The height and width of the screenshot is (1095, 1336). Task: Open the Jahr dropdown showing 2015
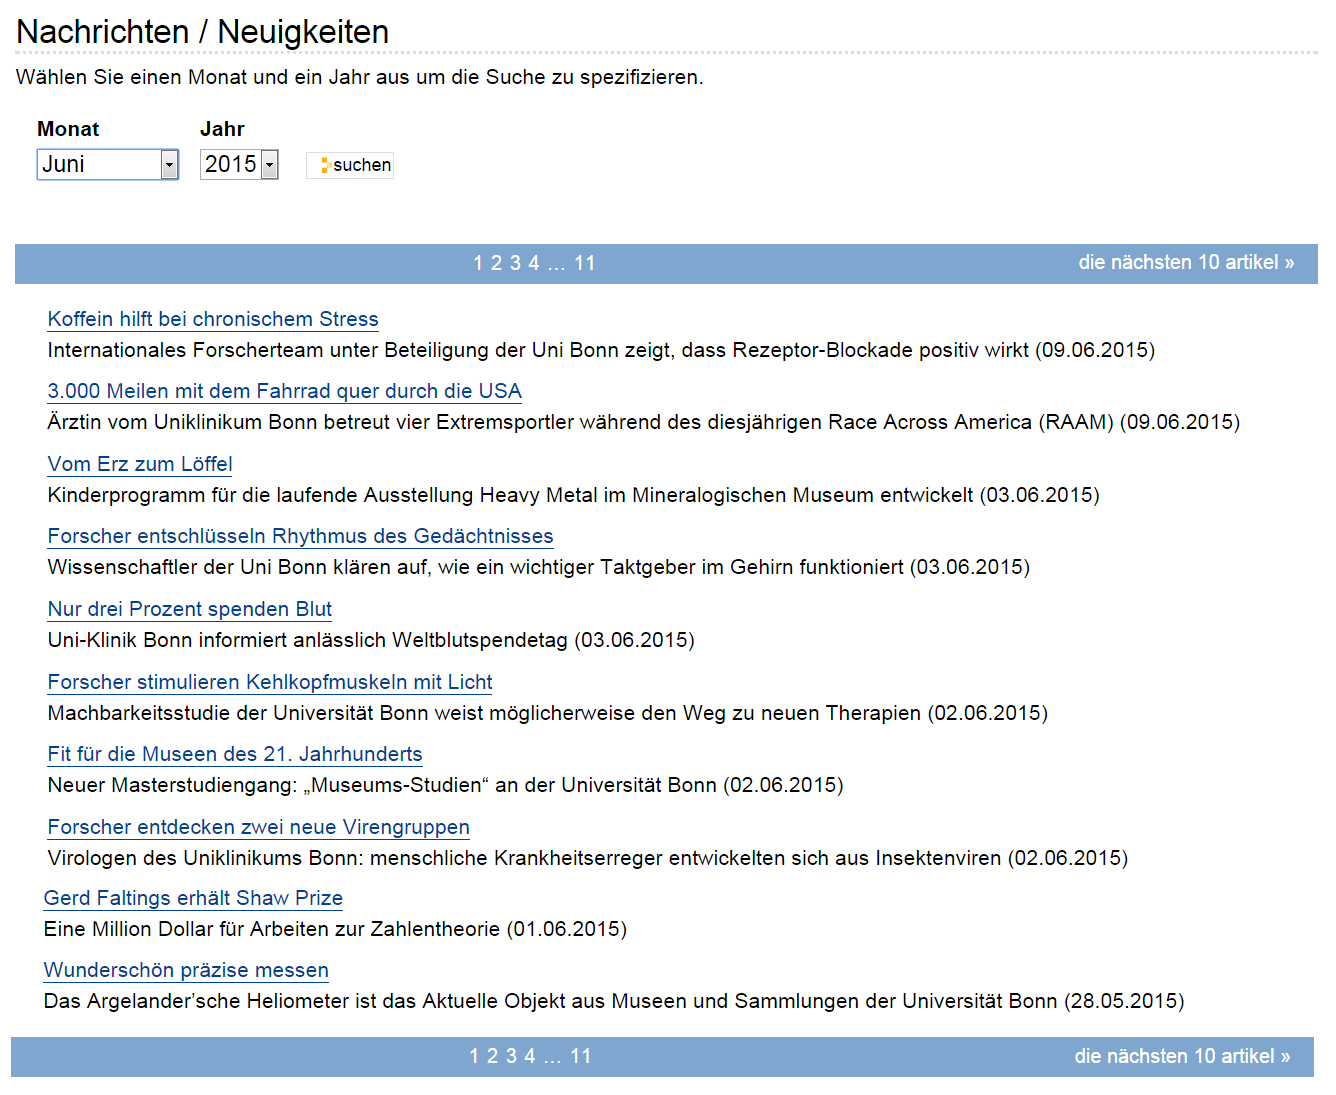pyautogui.click(x=239, y=164)
